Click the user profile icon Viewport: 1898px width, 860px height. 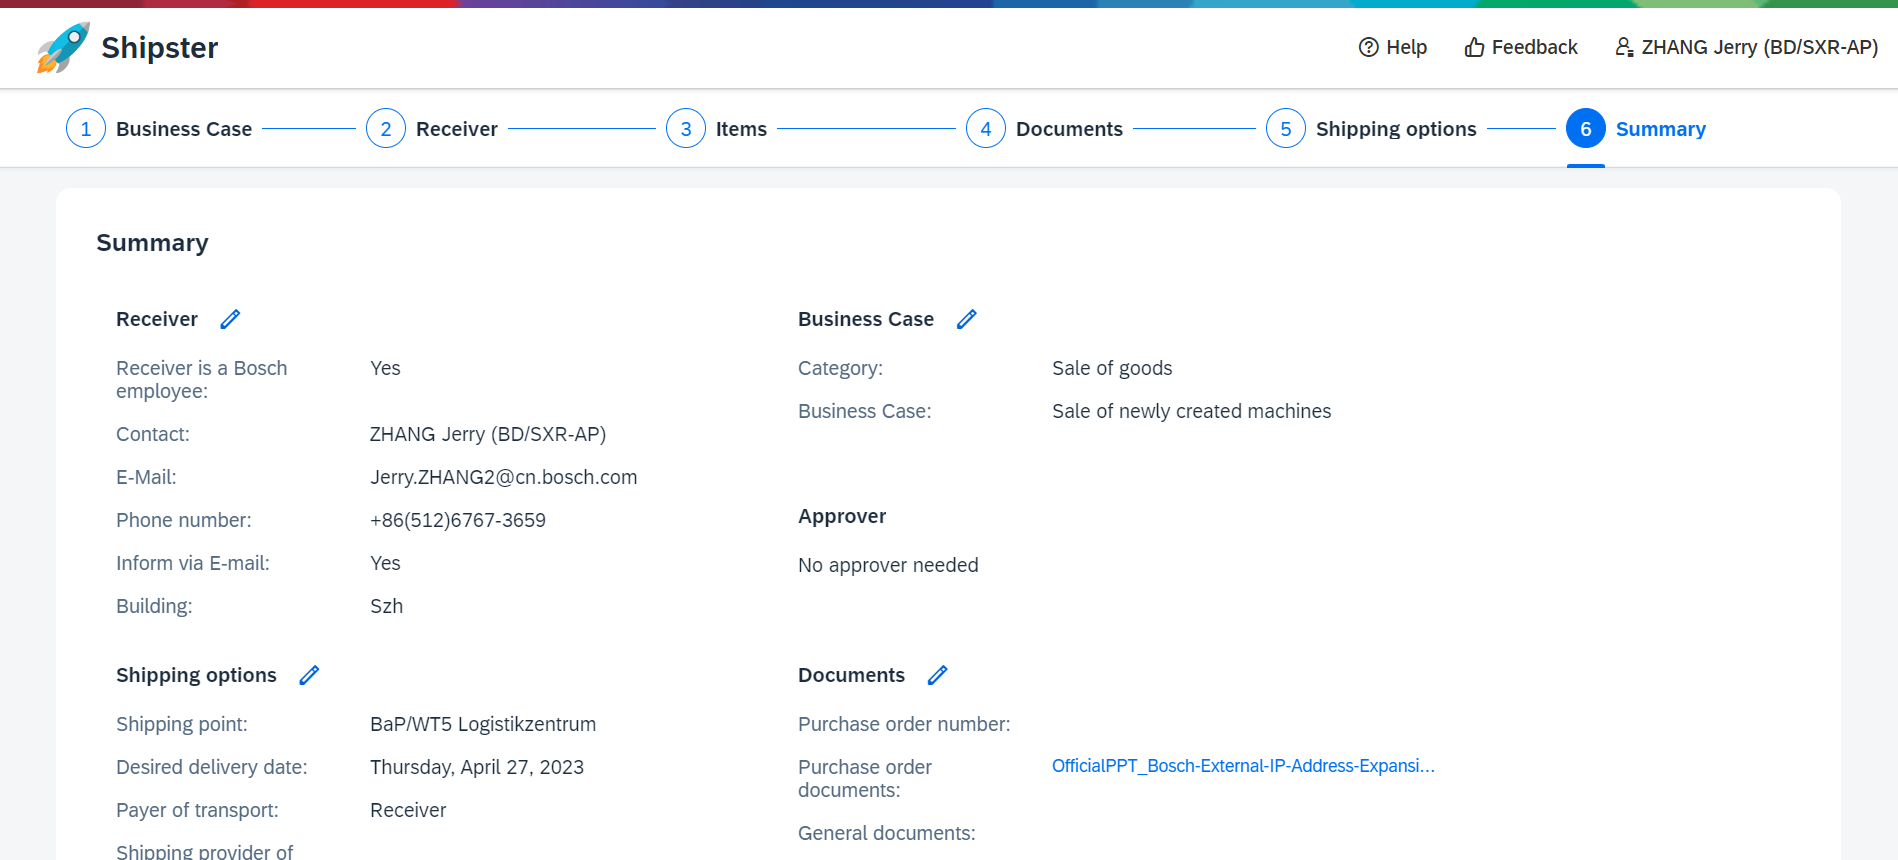pos(1624,47)
